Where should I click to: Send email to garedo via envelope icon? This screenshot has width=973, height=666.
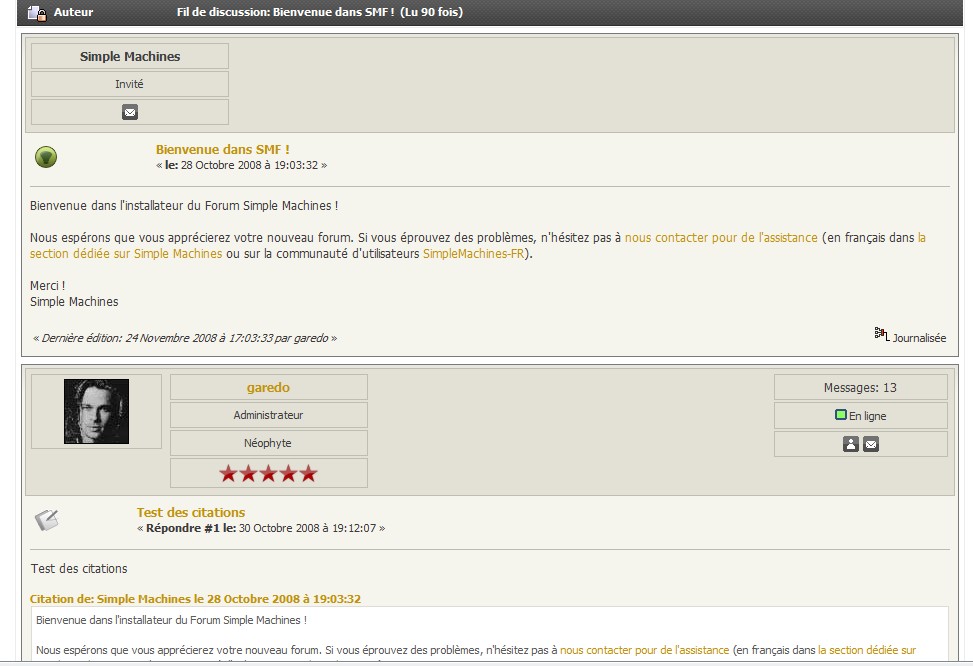pyautogui.click(x=871, y=444)
